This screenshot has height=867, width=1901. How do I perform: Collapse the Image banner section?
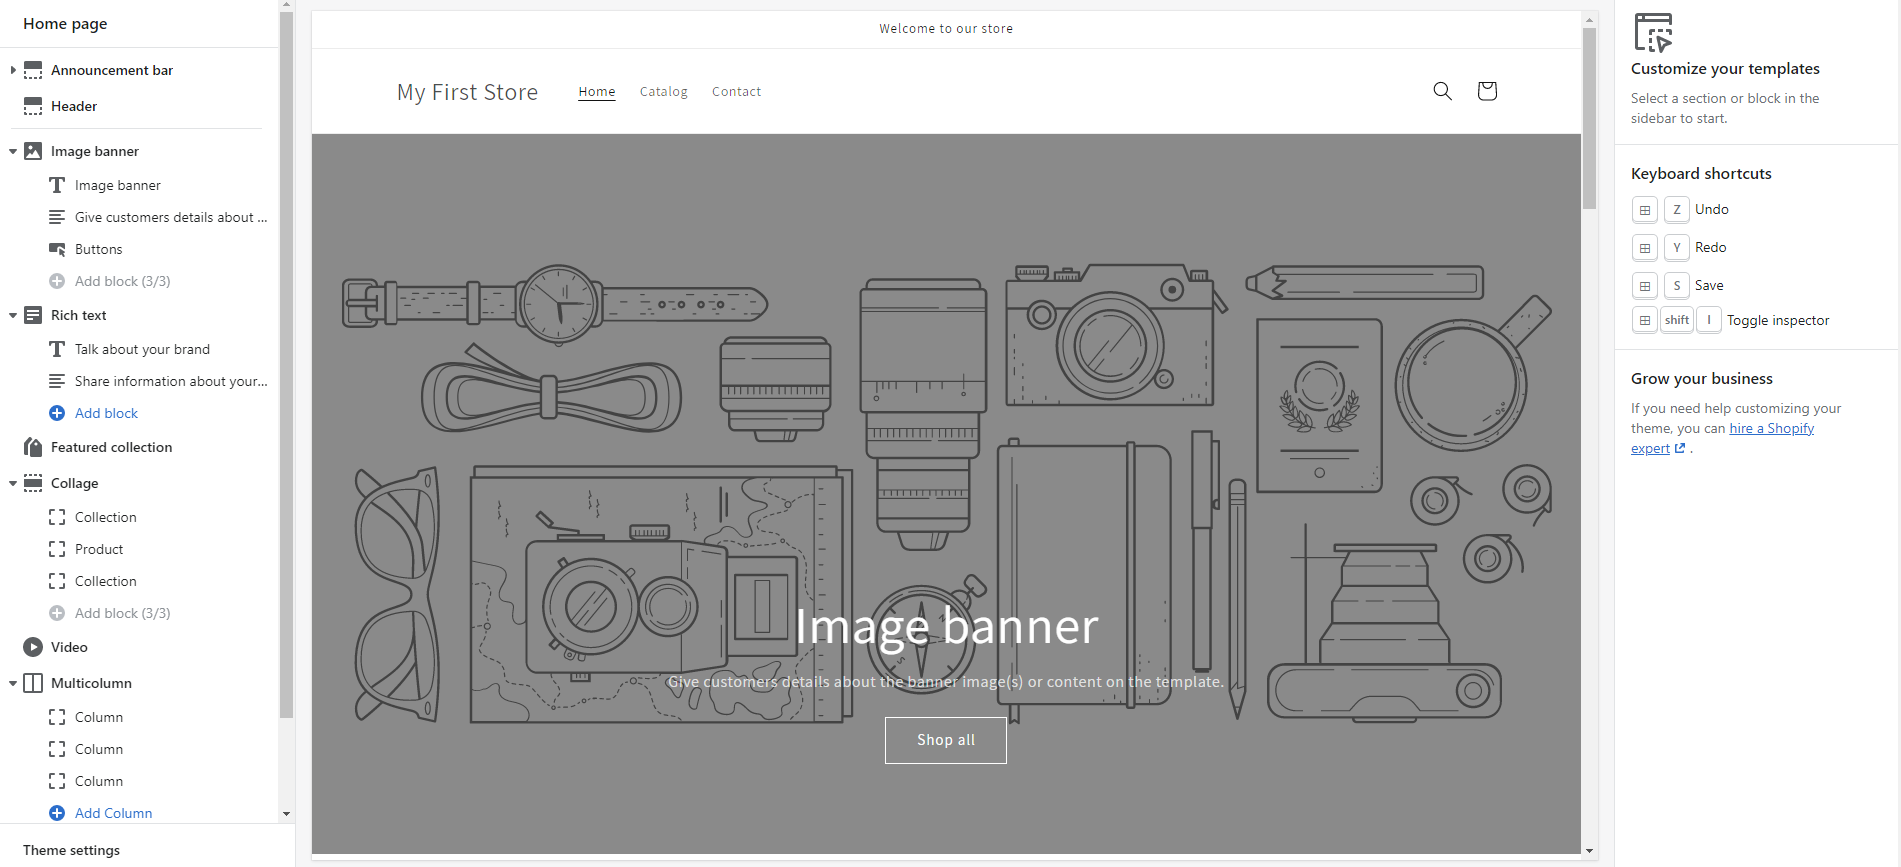(x=12, y=151)
